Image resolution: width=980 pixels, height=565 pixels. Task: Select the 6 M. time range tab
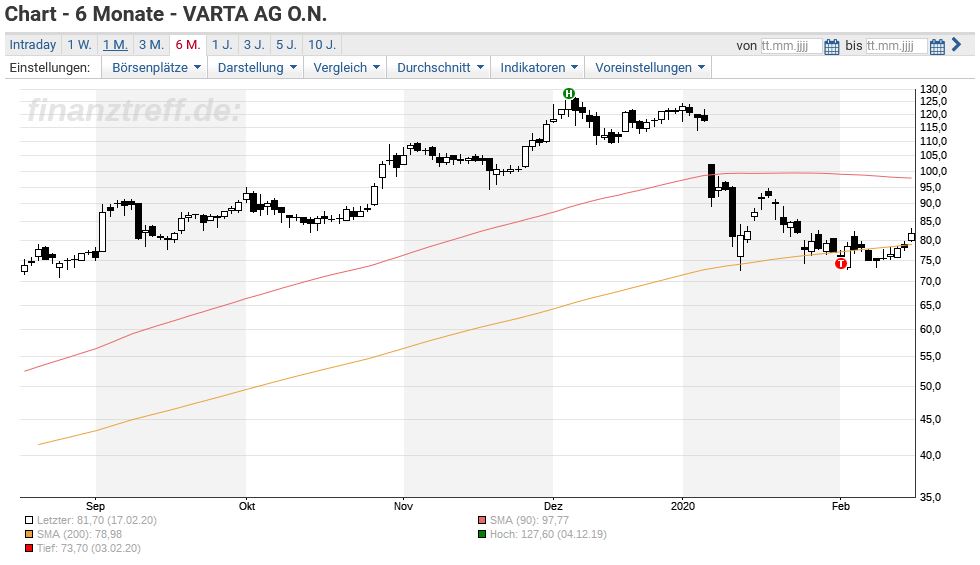point(188,45)
